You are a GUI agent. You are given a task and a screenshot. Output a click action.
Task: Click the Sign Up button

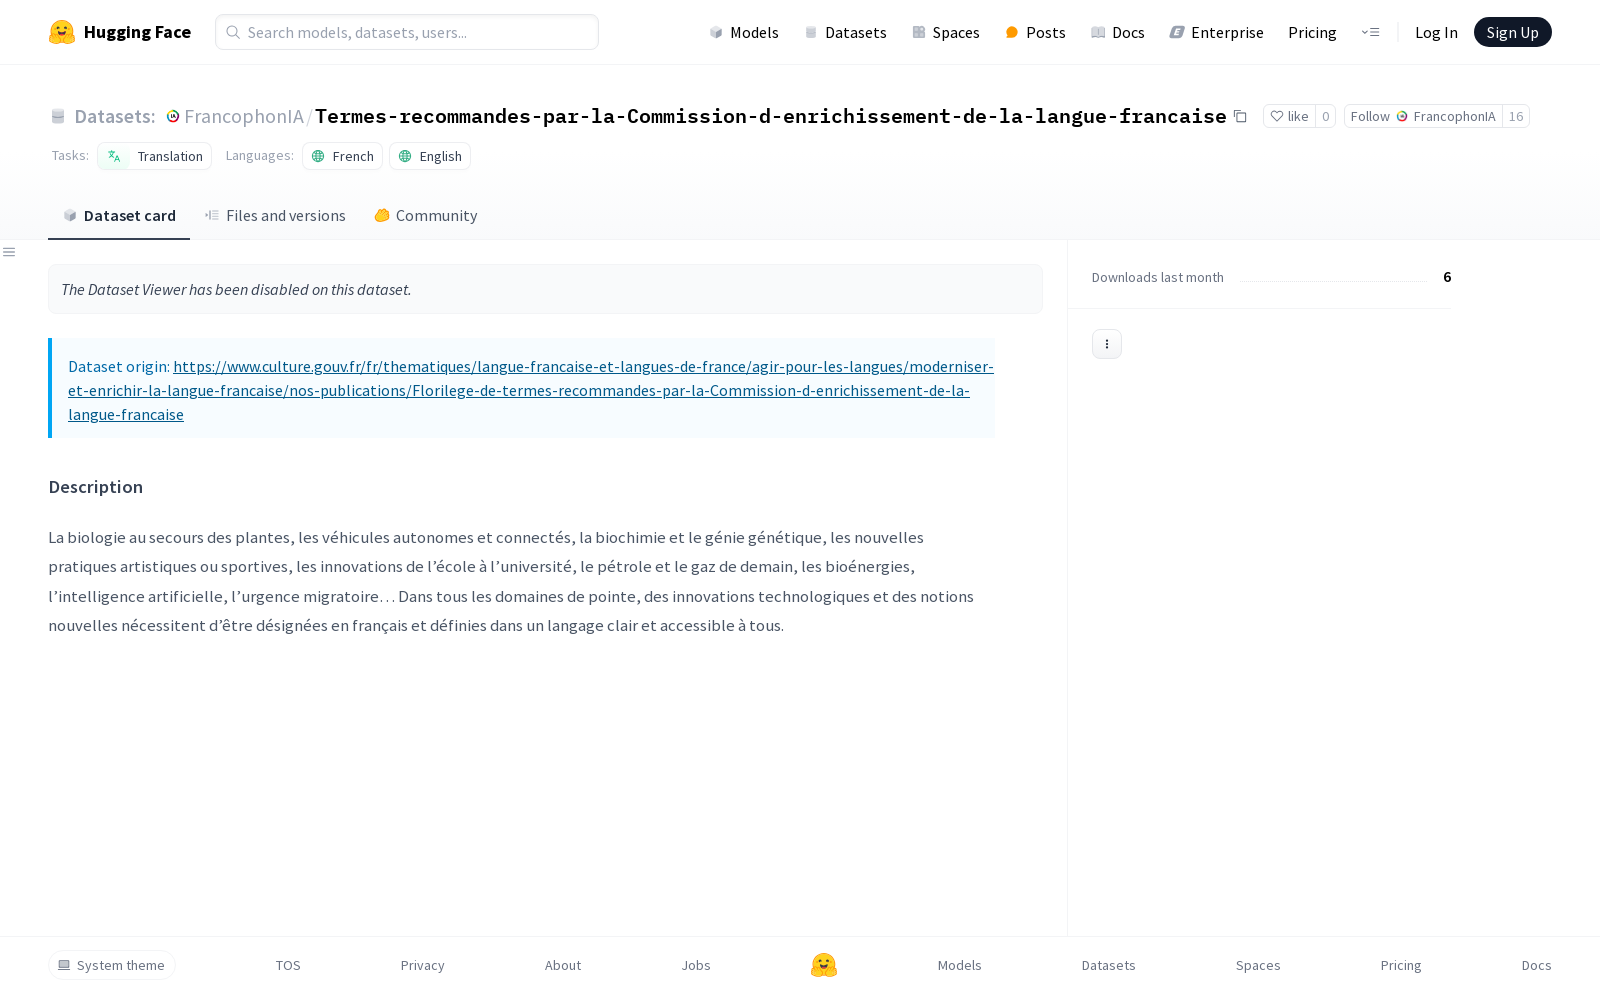[1512, 32]
